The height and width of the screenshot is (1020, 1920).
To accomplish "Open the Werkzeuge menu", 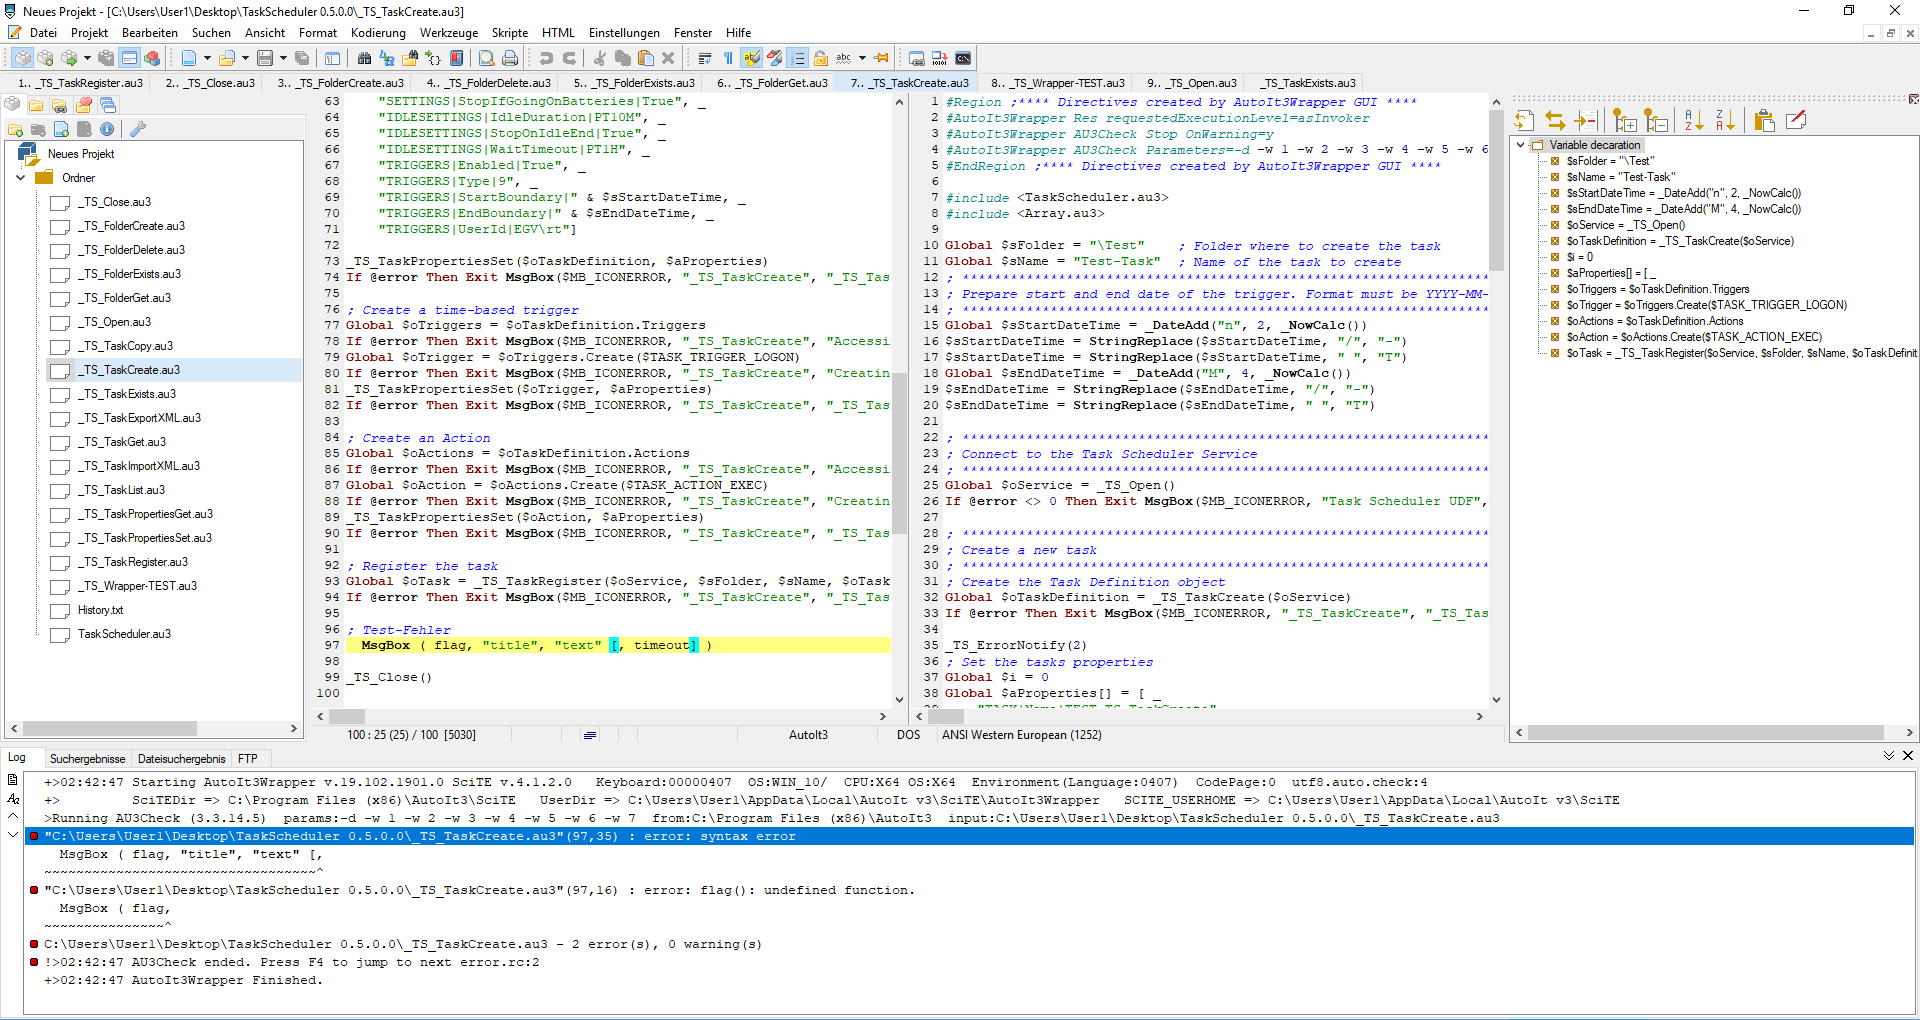I will pyautogui.click(x=448, y=33).
